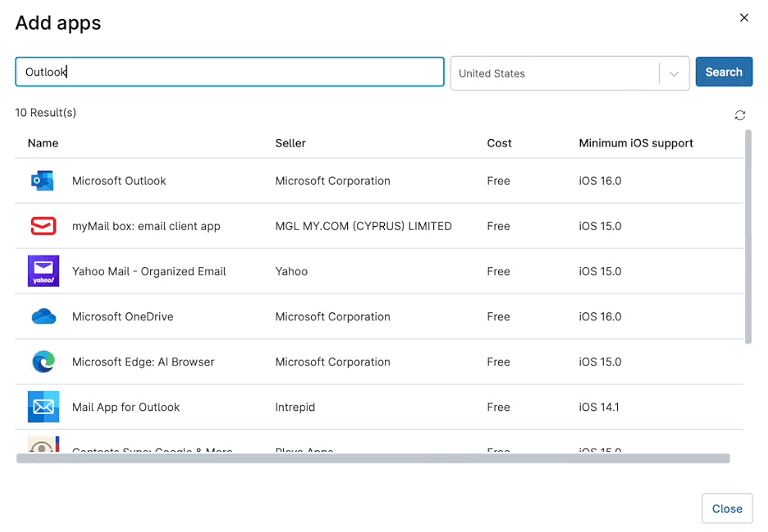The image size is (768, 532).
Task: Select the Microsoft Outlook app name
Action: [119, 181]
